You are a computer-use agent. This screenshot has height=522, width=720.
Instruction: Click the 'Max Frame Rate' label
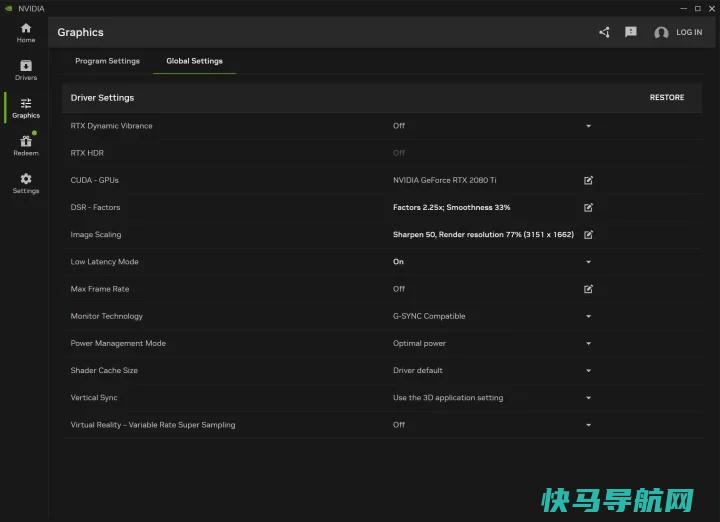click(100, 289)
